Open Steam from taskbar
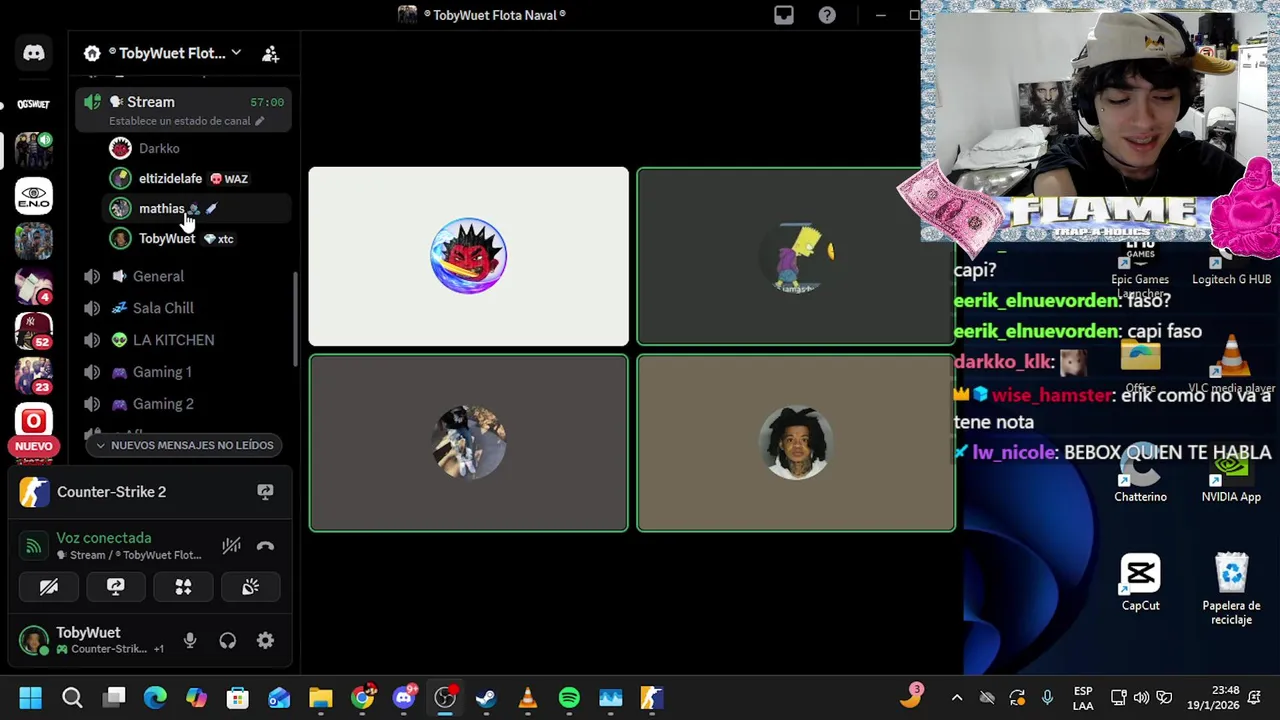Image resolution: width=1280 pixels, height=720 pixels. (486, 697)
